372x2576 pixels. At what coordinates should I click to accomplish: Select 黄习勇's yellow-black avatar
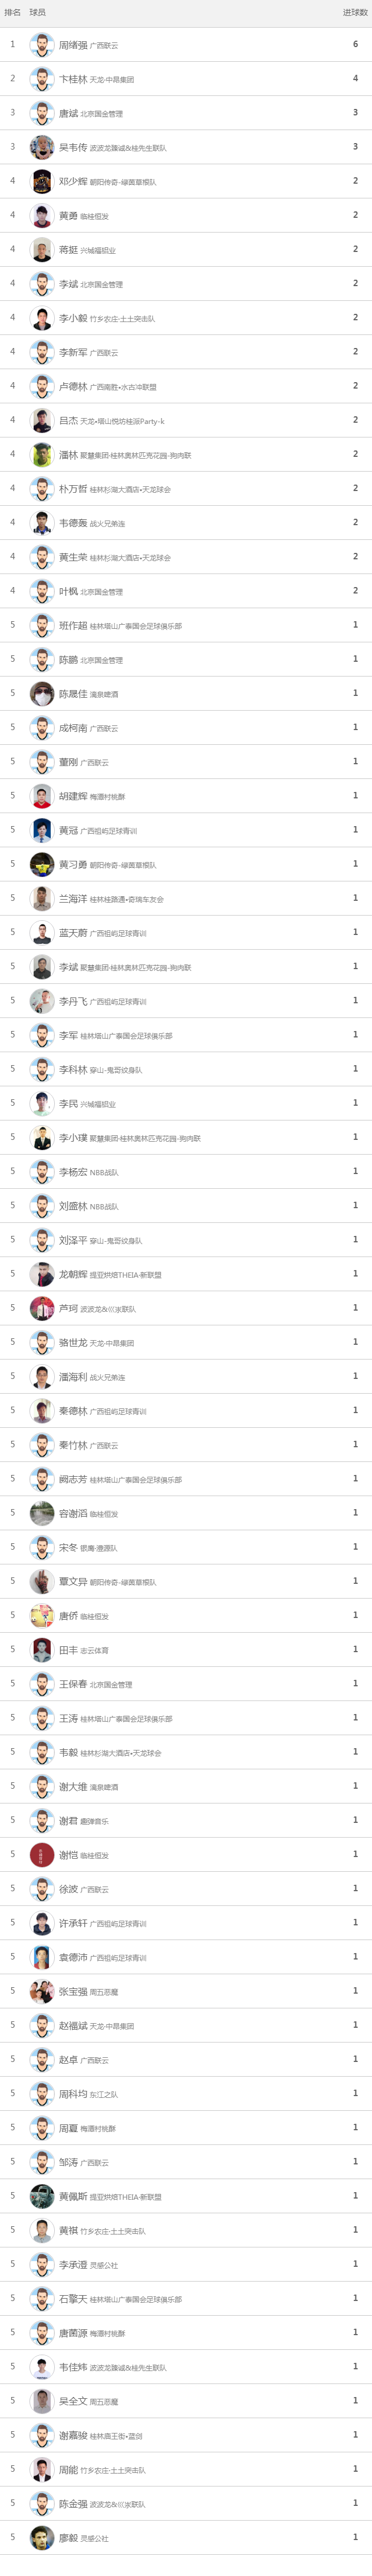(x=41, y=864)
